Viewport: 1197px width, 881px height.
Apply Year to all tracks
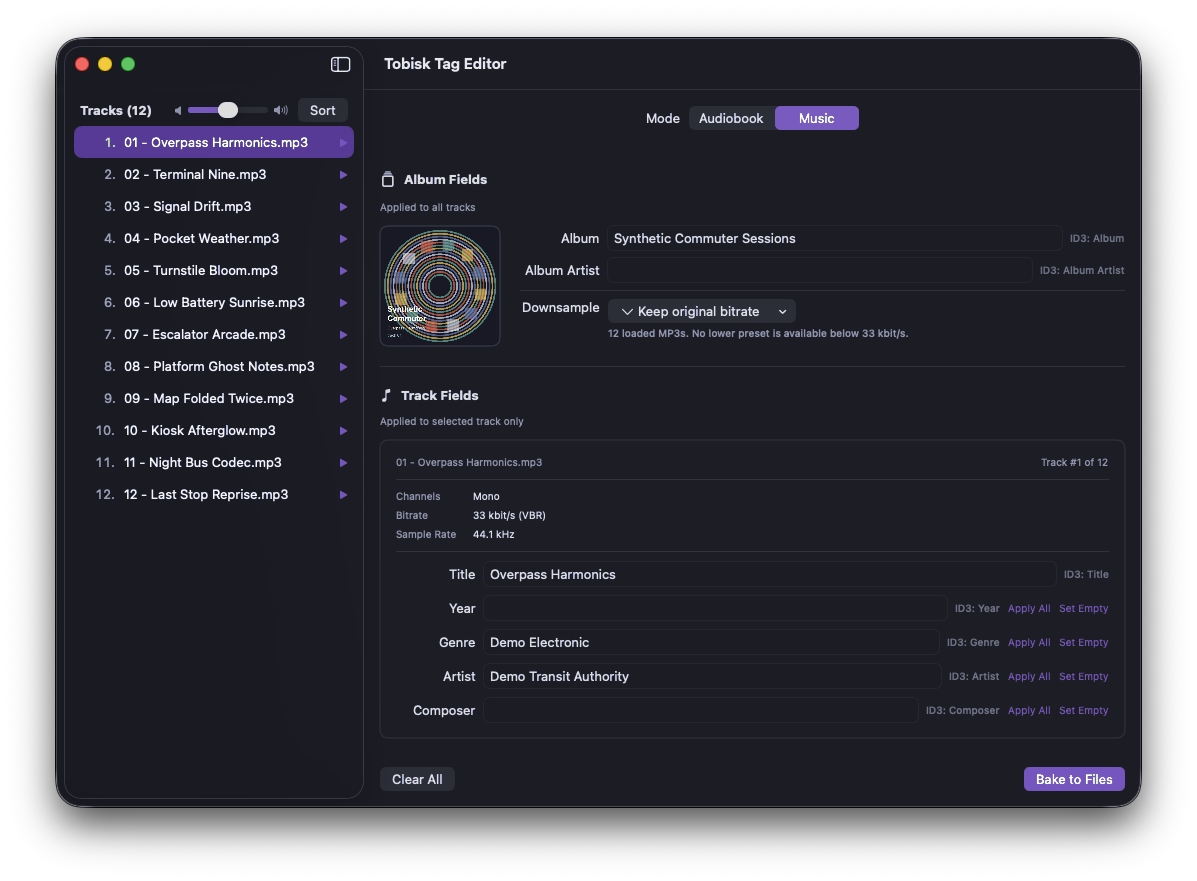(x=1028, y=608)
